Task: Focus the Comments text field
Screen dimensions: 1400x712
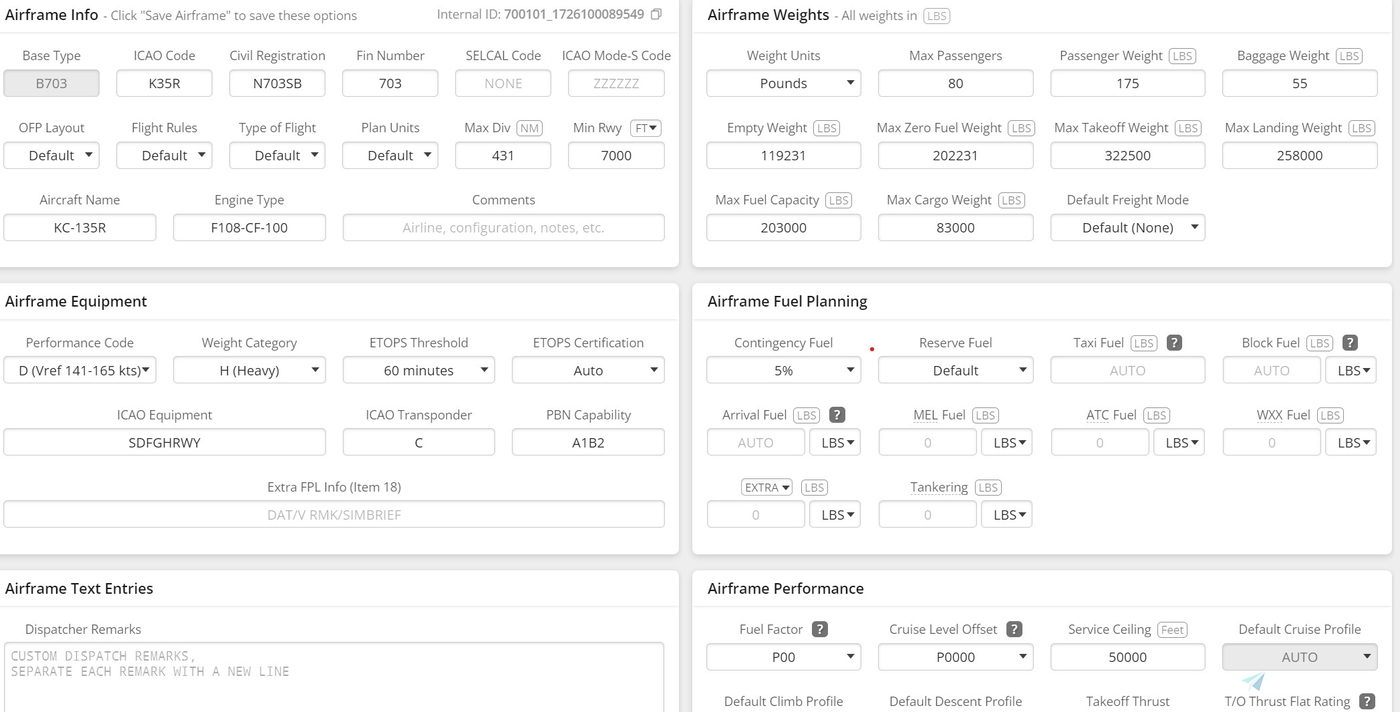Action: point(503,228)
